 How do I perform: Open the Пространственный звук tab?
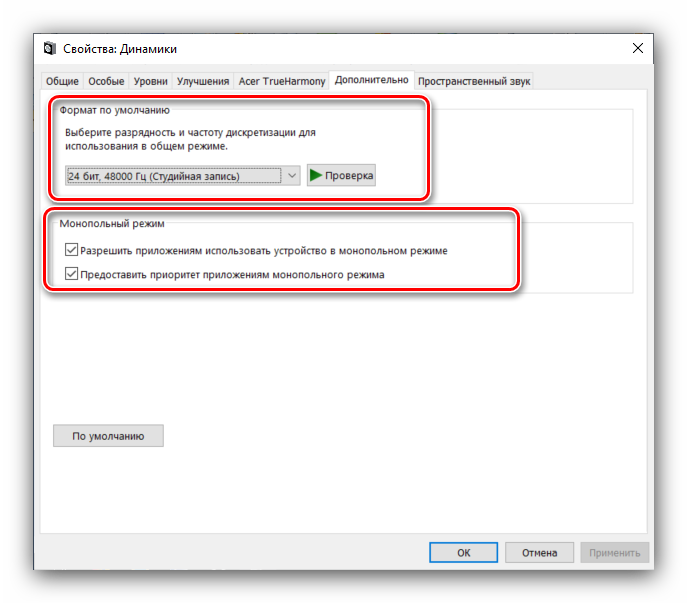click(x=474, y=82)
